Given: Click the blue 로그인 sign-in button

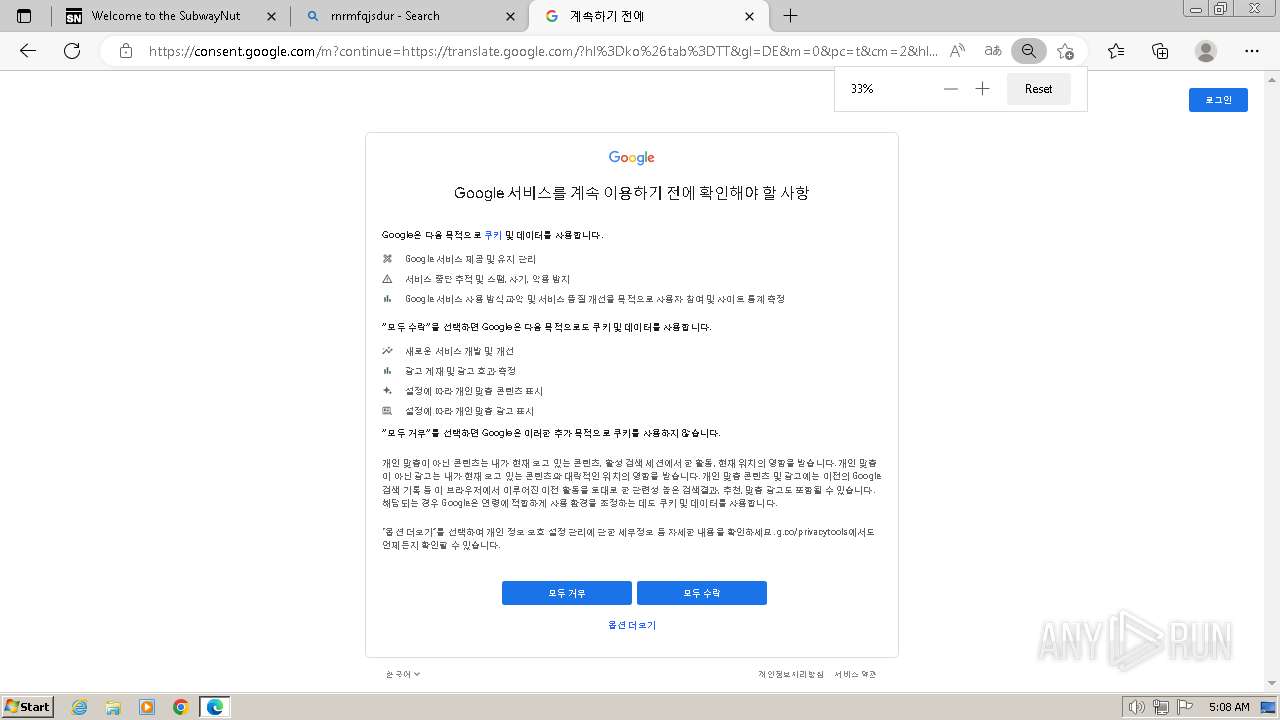Looking at the screenshot, I should coord(1218,100).
